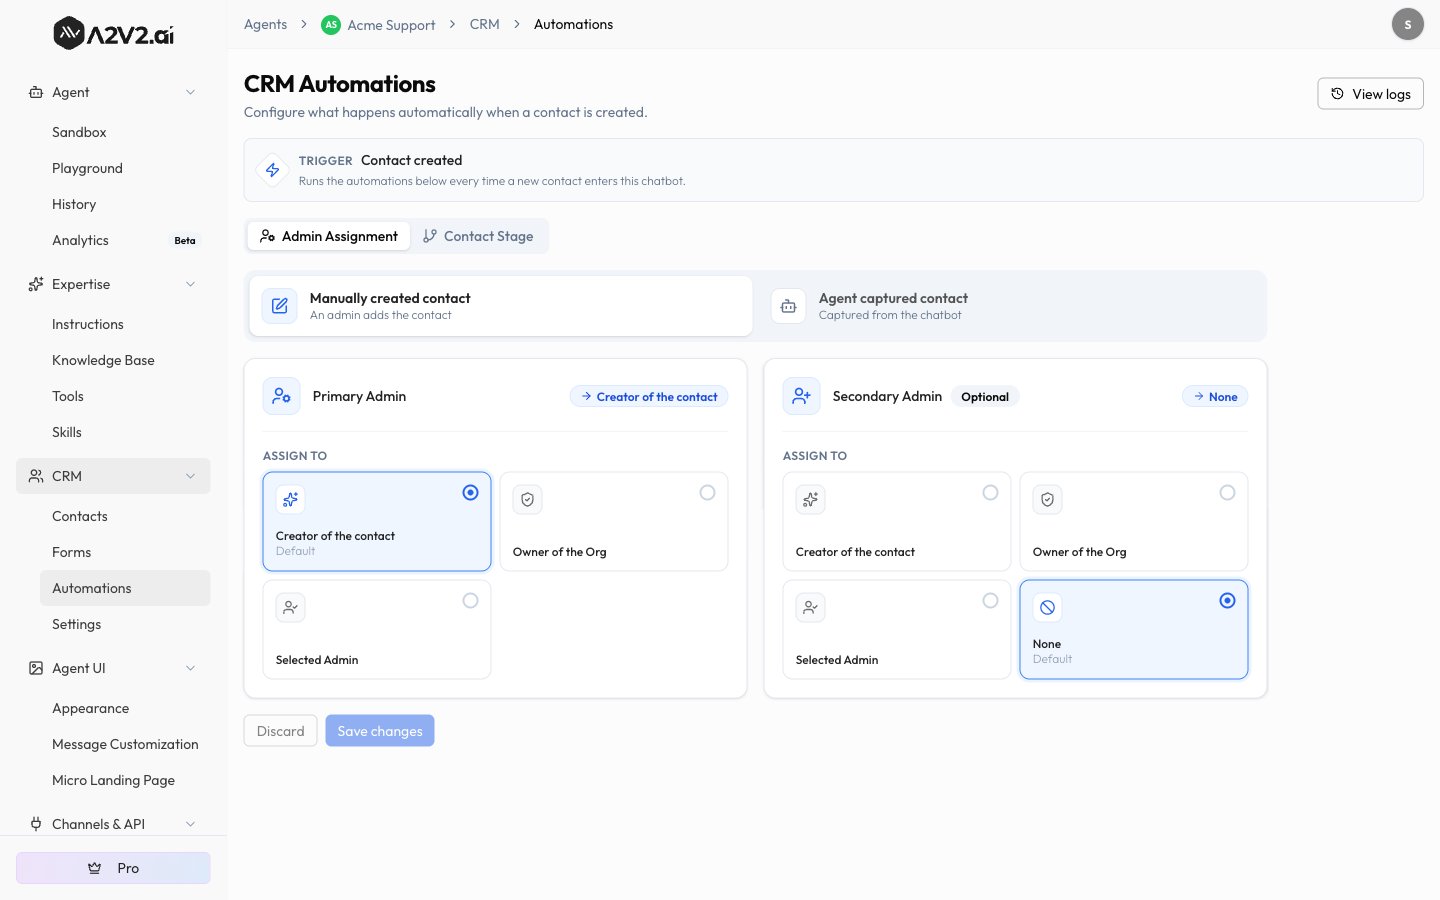Click Save changes button
The height and width of the screenshot is (900, 1440).
380,731
